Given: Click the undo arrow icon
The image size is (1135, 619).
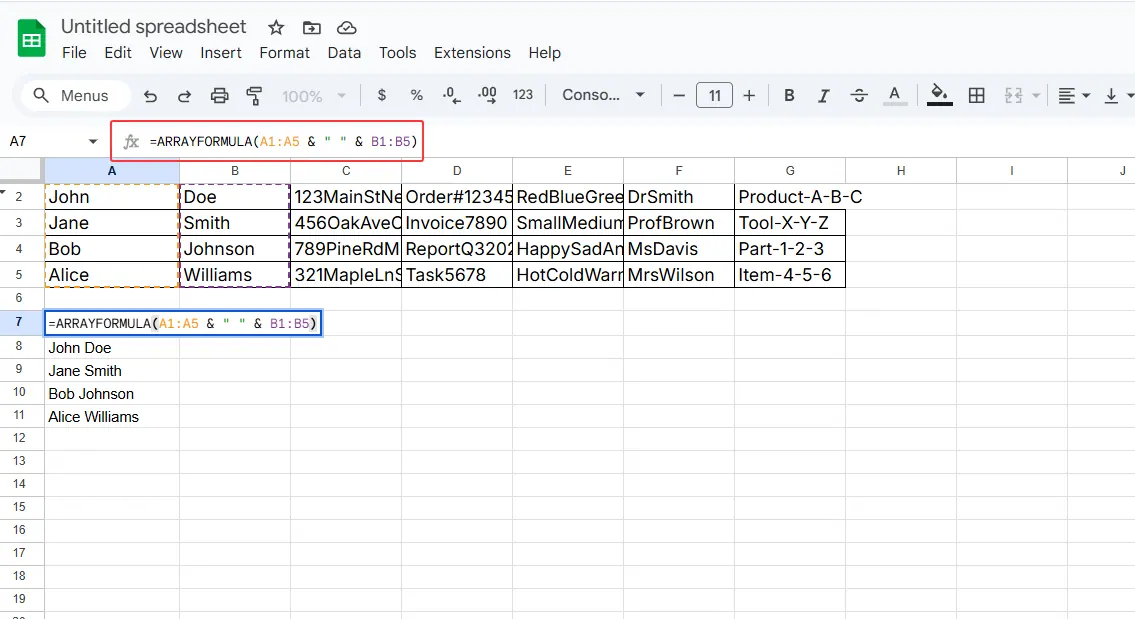Looking at the screenshot, I should pos(151,96).
